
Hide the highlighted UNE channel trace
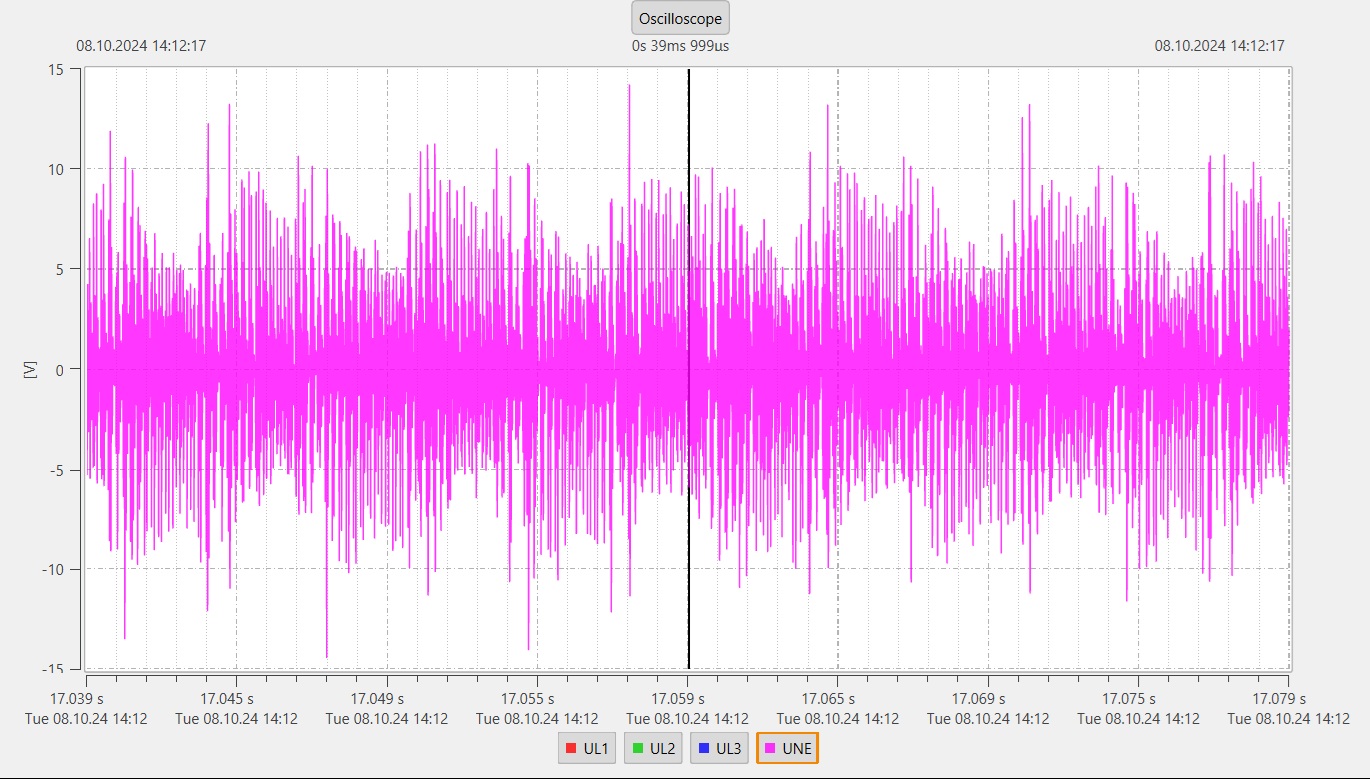click(787, 748)
